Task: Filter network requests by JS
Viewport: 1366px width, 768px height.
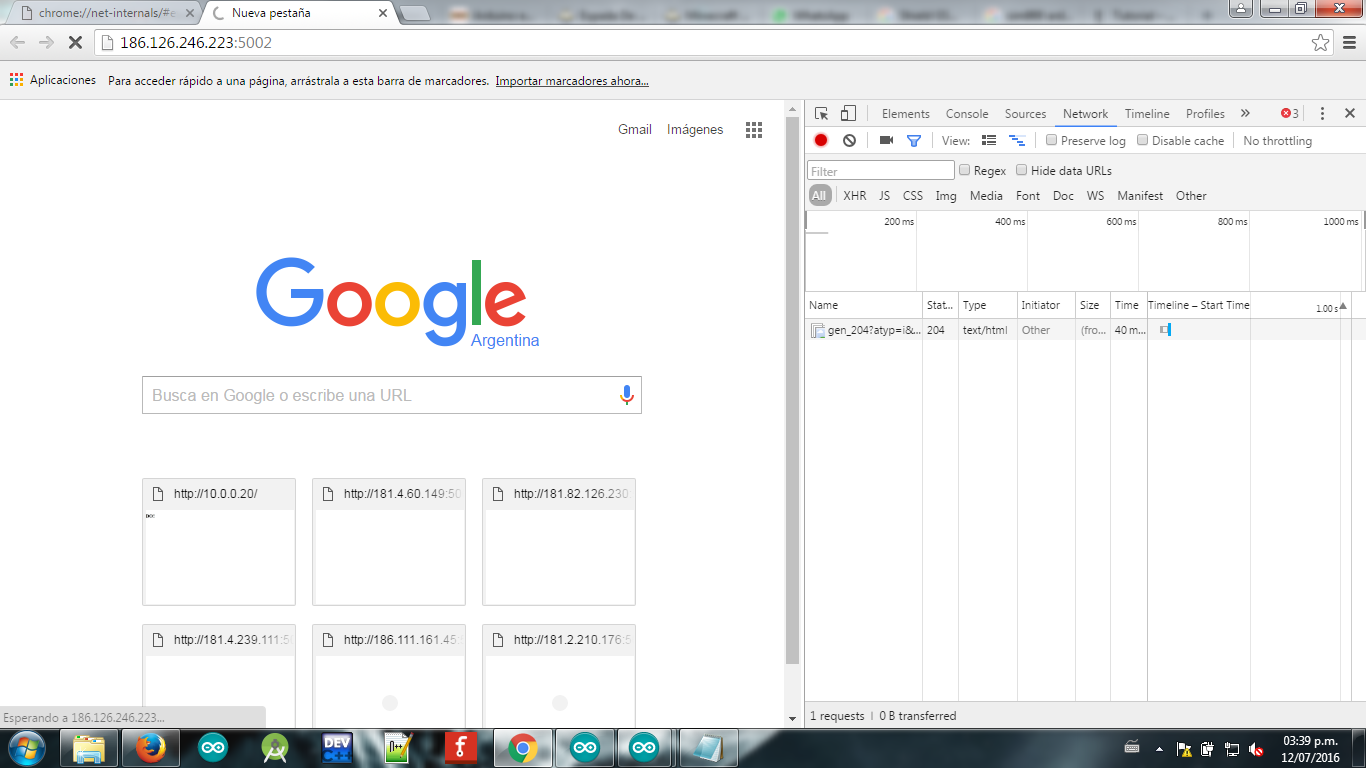Action: [884, 196]
